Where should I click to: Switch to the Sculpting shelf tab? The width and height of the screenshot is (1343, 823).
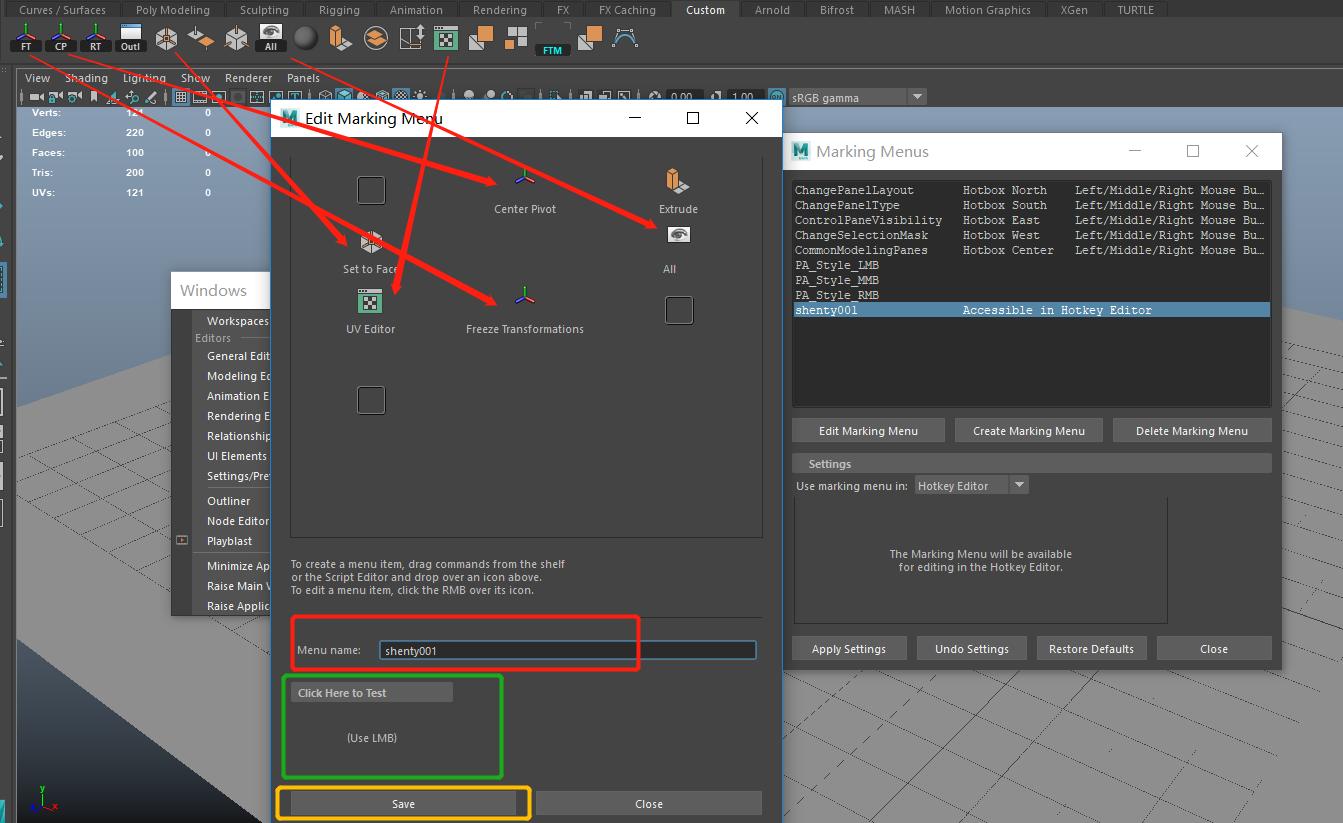coord(264,10)
